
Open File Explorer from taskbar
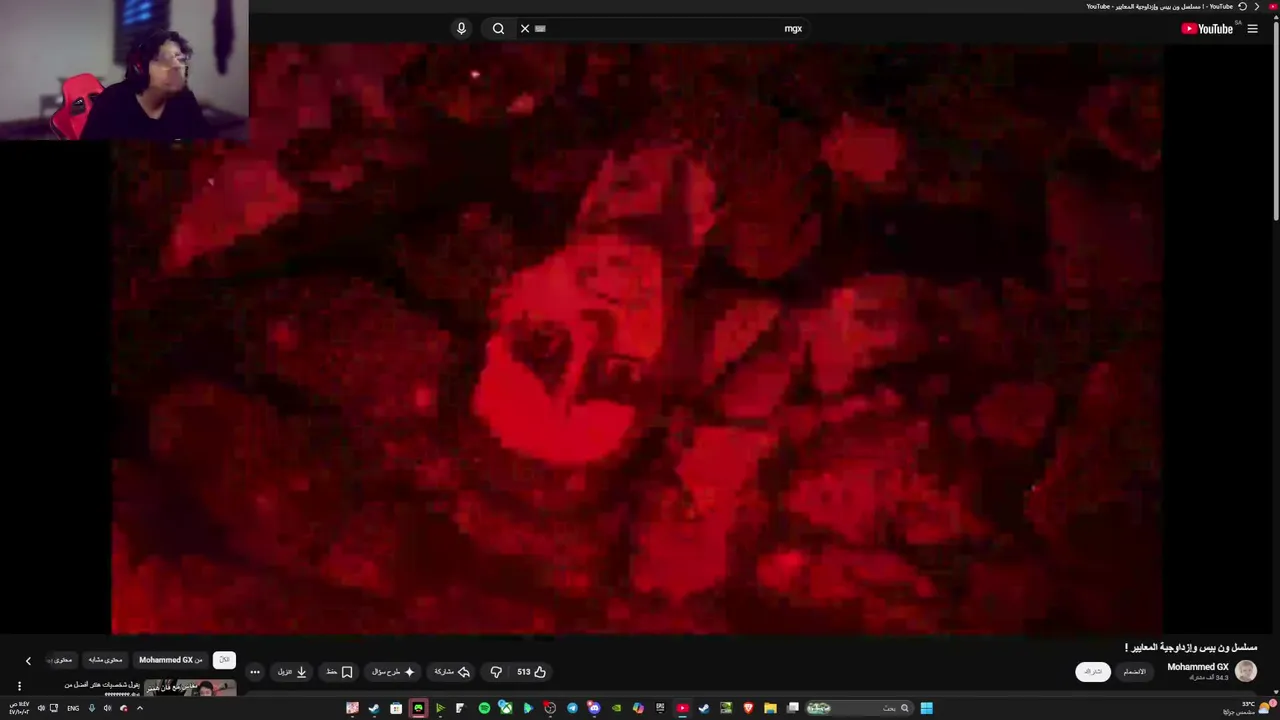coord(770,708)
